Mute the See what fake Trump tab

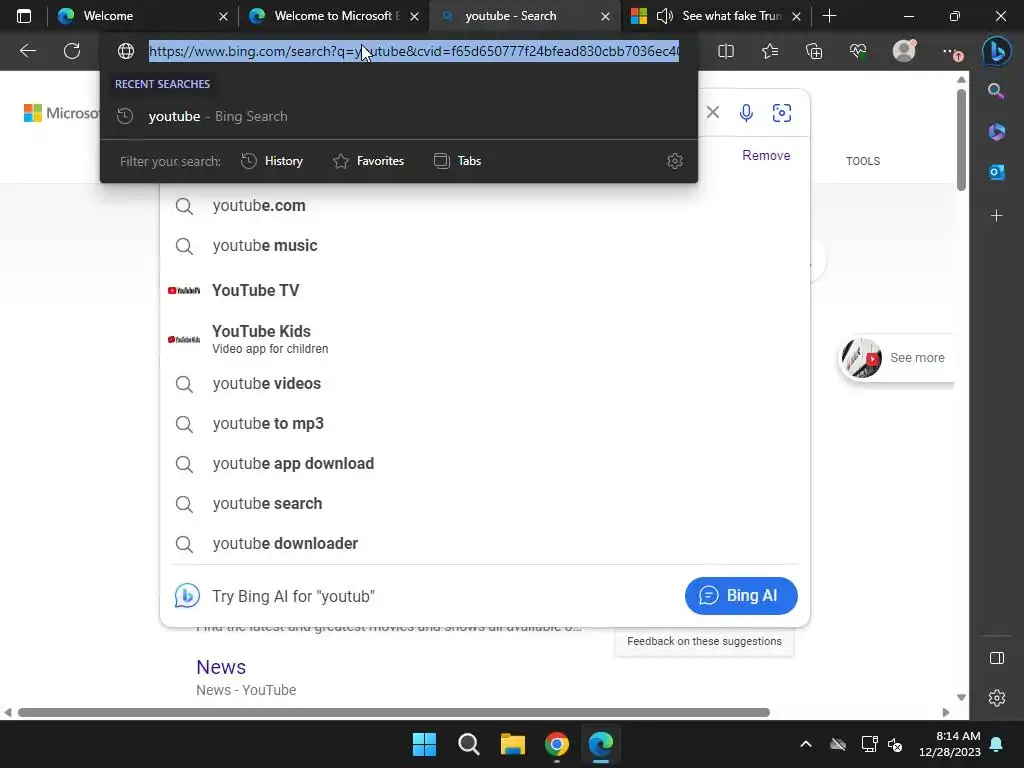point(665,16)
